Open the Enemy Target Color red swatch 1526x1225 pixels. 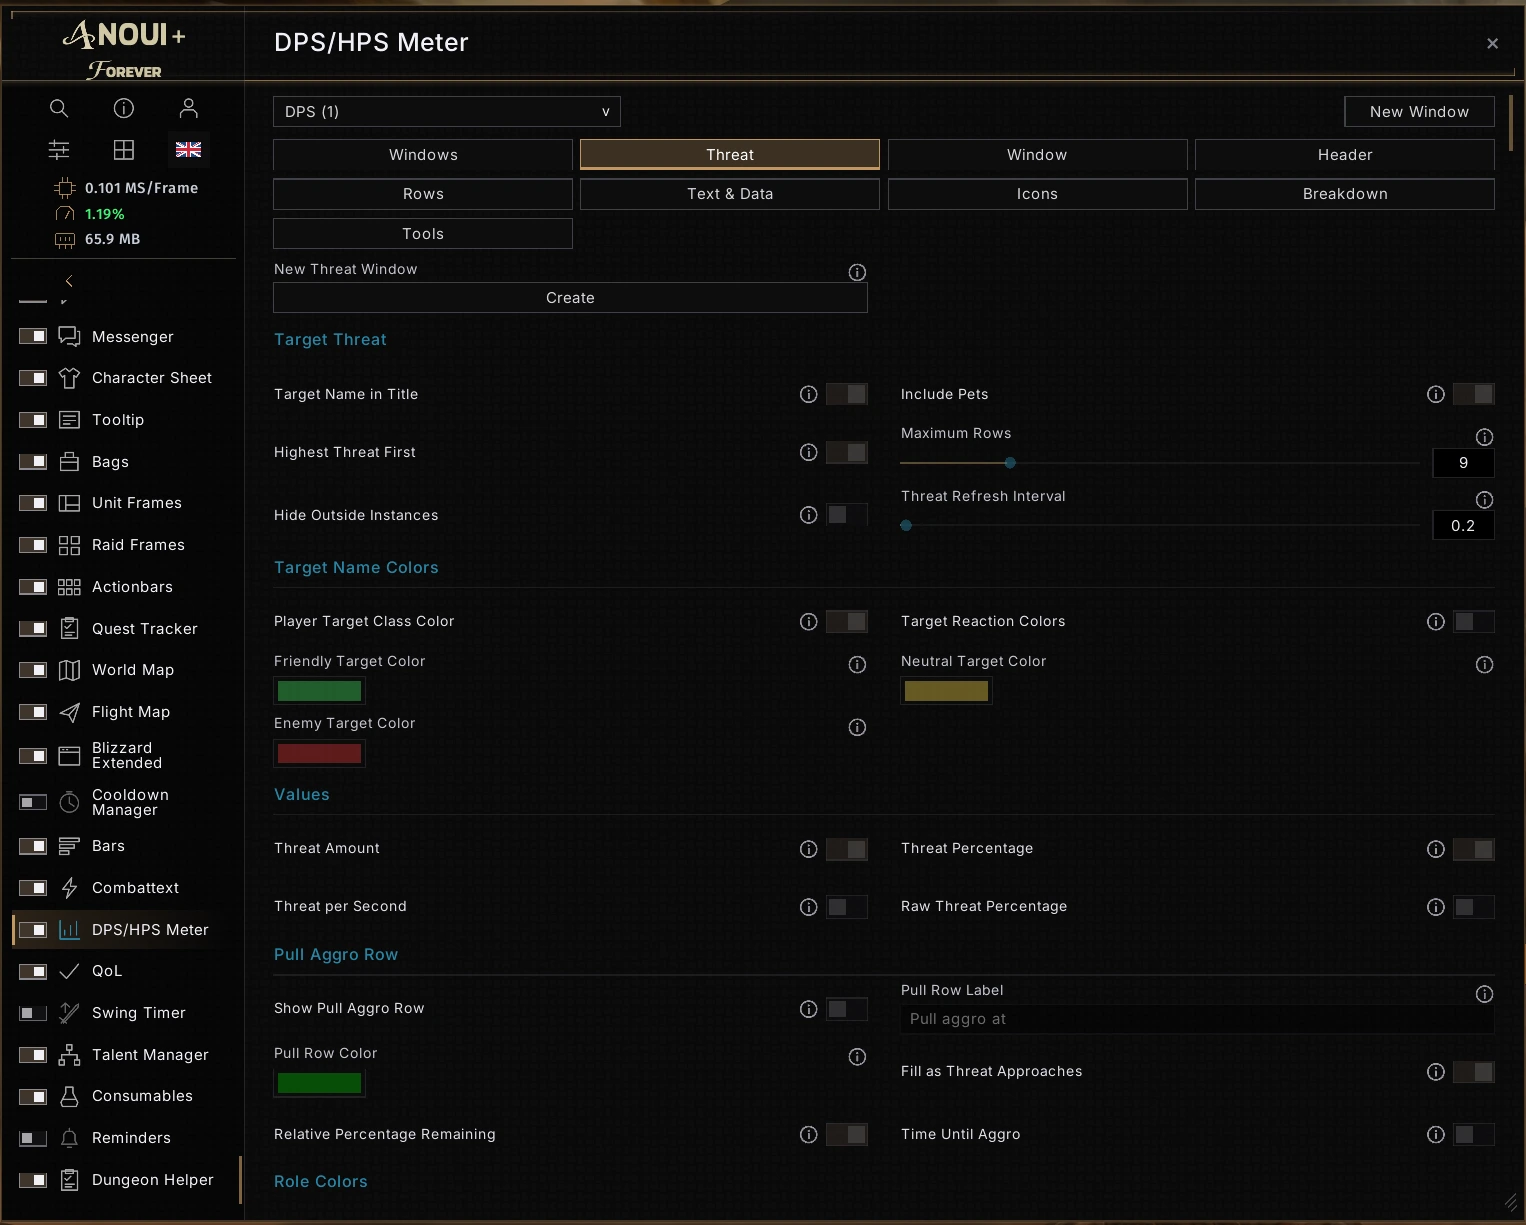pyautogui.click(x=319, y=754)
